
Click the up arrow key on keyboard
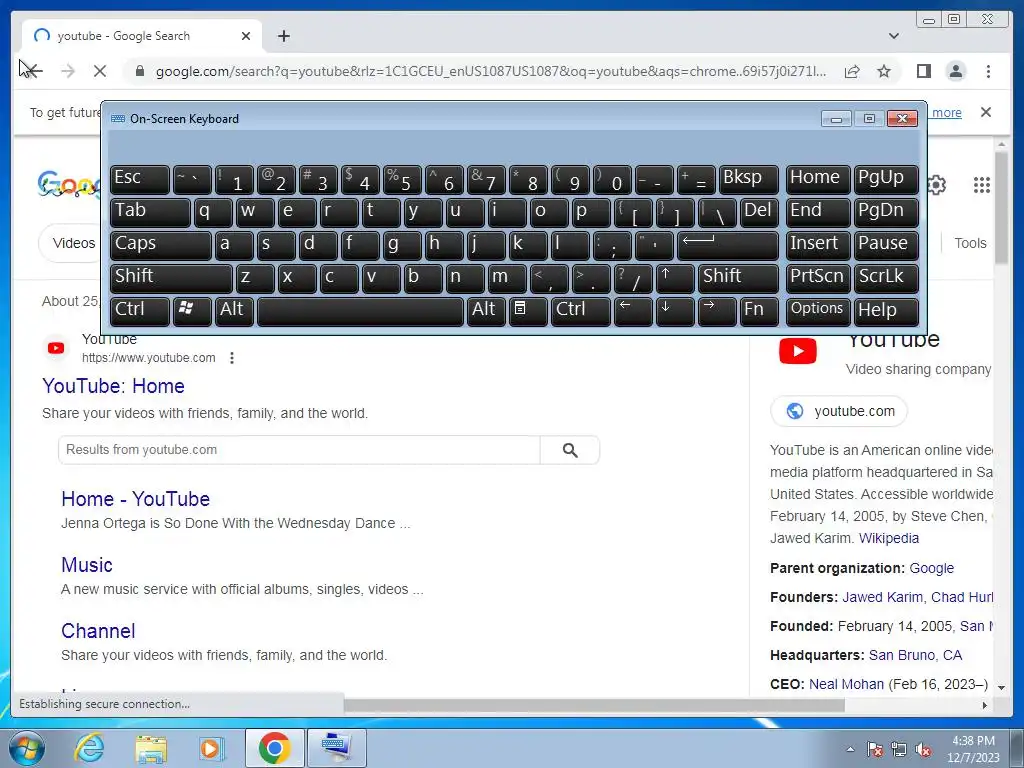[675, 278]
